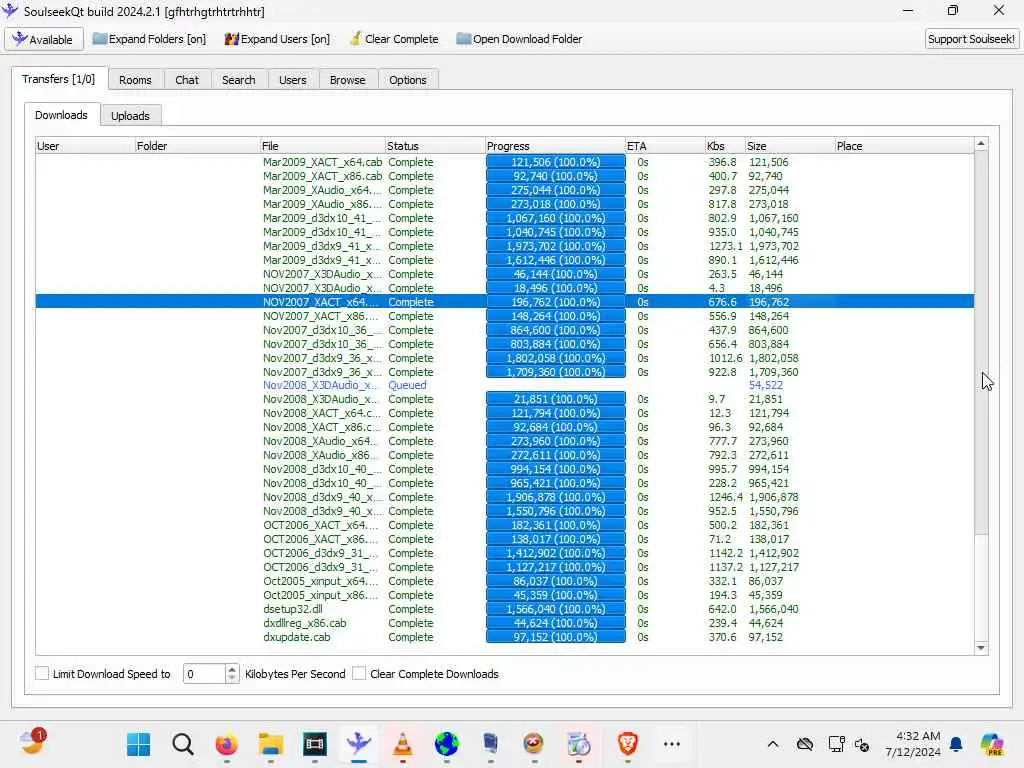Open VLC media player from the taskbar
The height and width of the screenshot is (768, 1024).
pos(402,744)
